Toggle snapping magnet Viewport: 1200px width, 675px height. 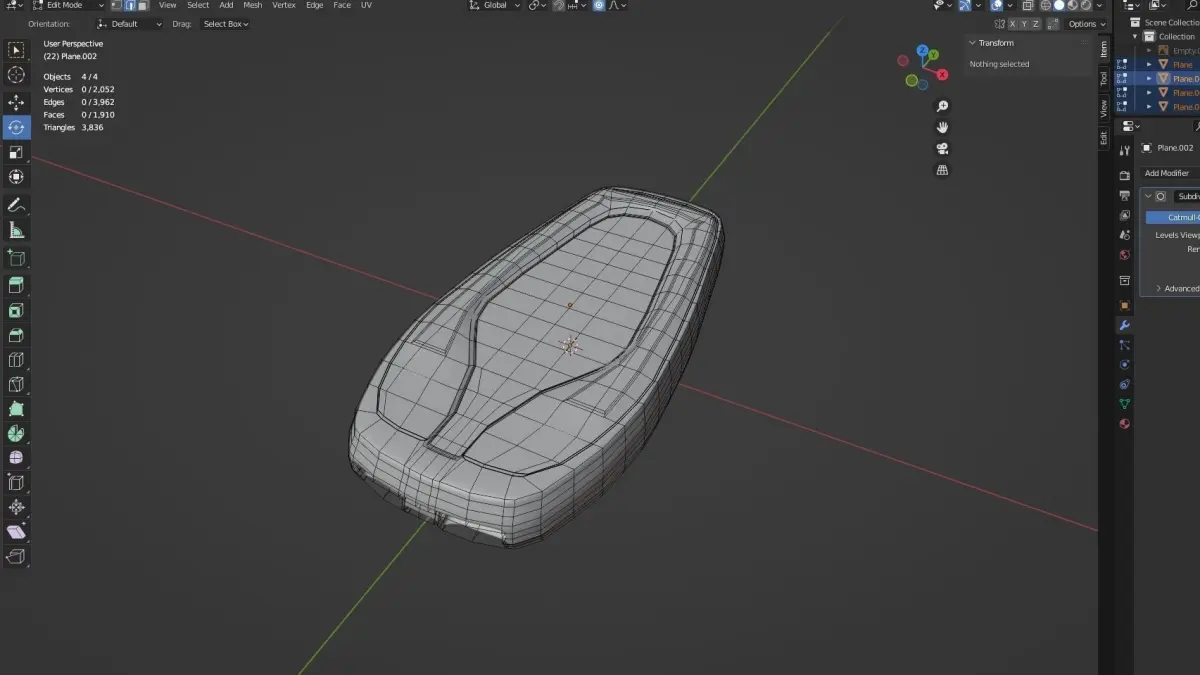click(x=558, y=5)
